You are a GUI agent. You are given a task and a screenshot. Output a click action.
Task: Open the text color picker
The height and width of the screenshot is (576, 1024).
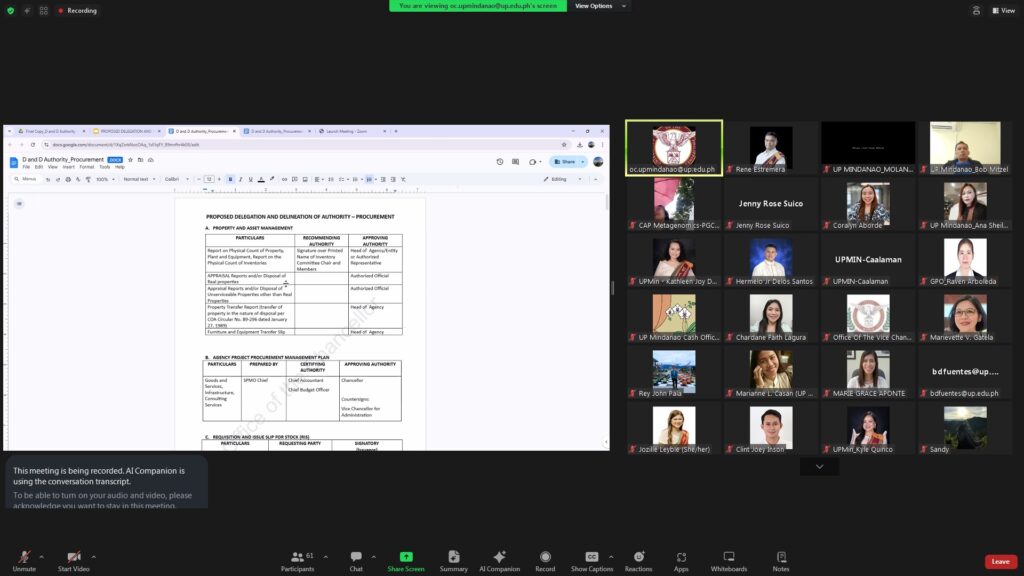pos(261,179)
